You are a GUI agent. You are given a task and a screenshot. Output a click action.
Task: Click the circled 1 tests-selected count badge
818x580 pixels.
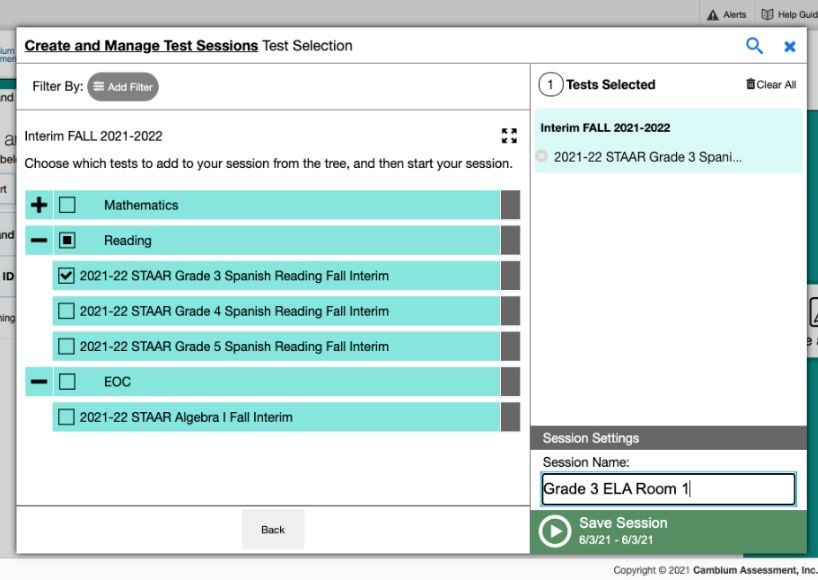[x=551, y=84]
